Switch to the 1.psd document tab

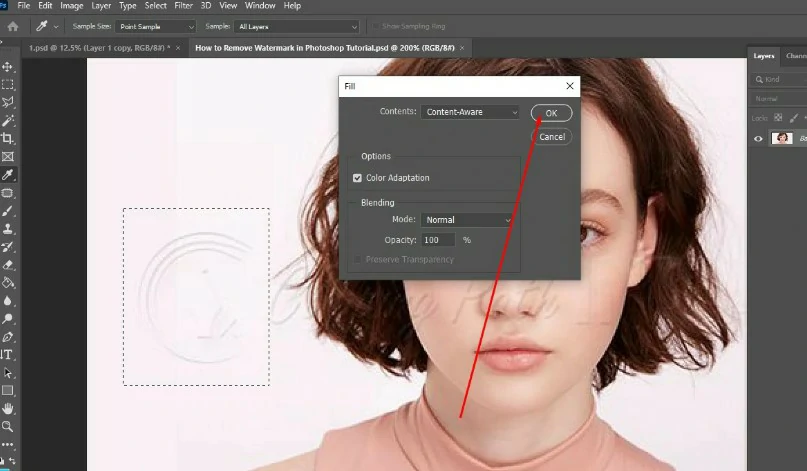click(99, 48)
